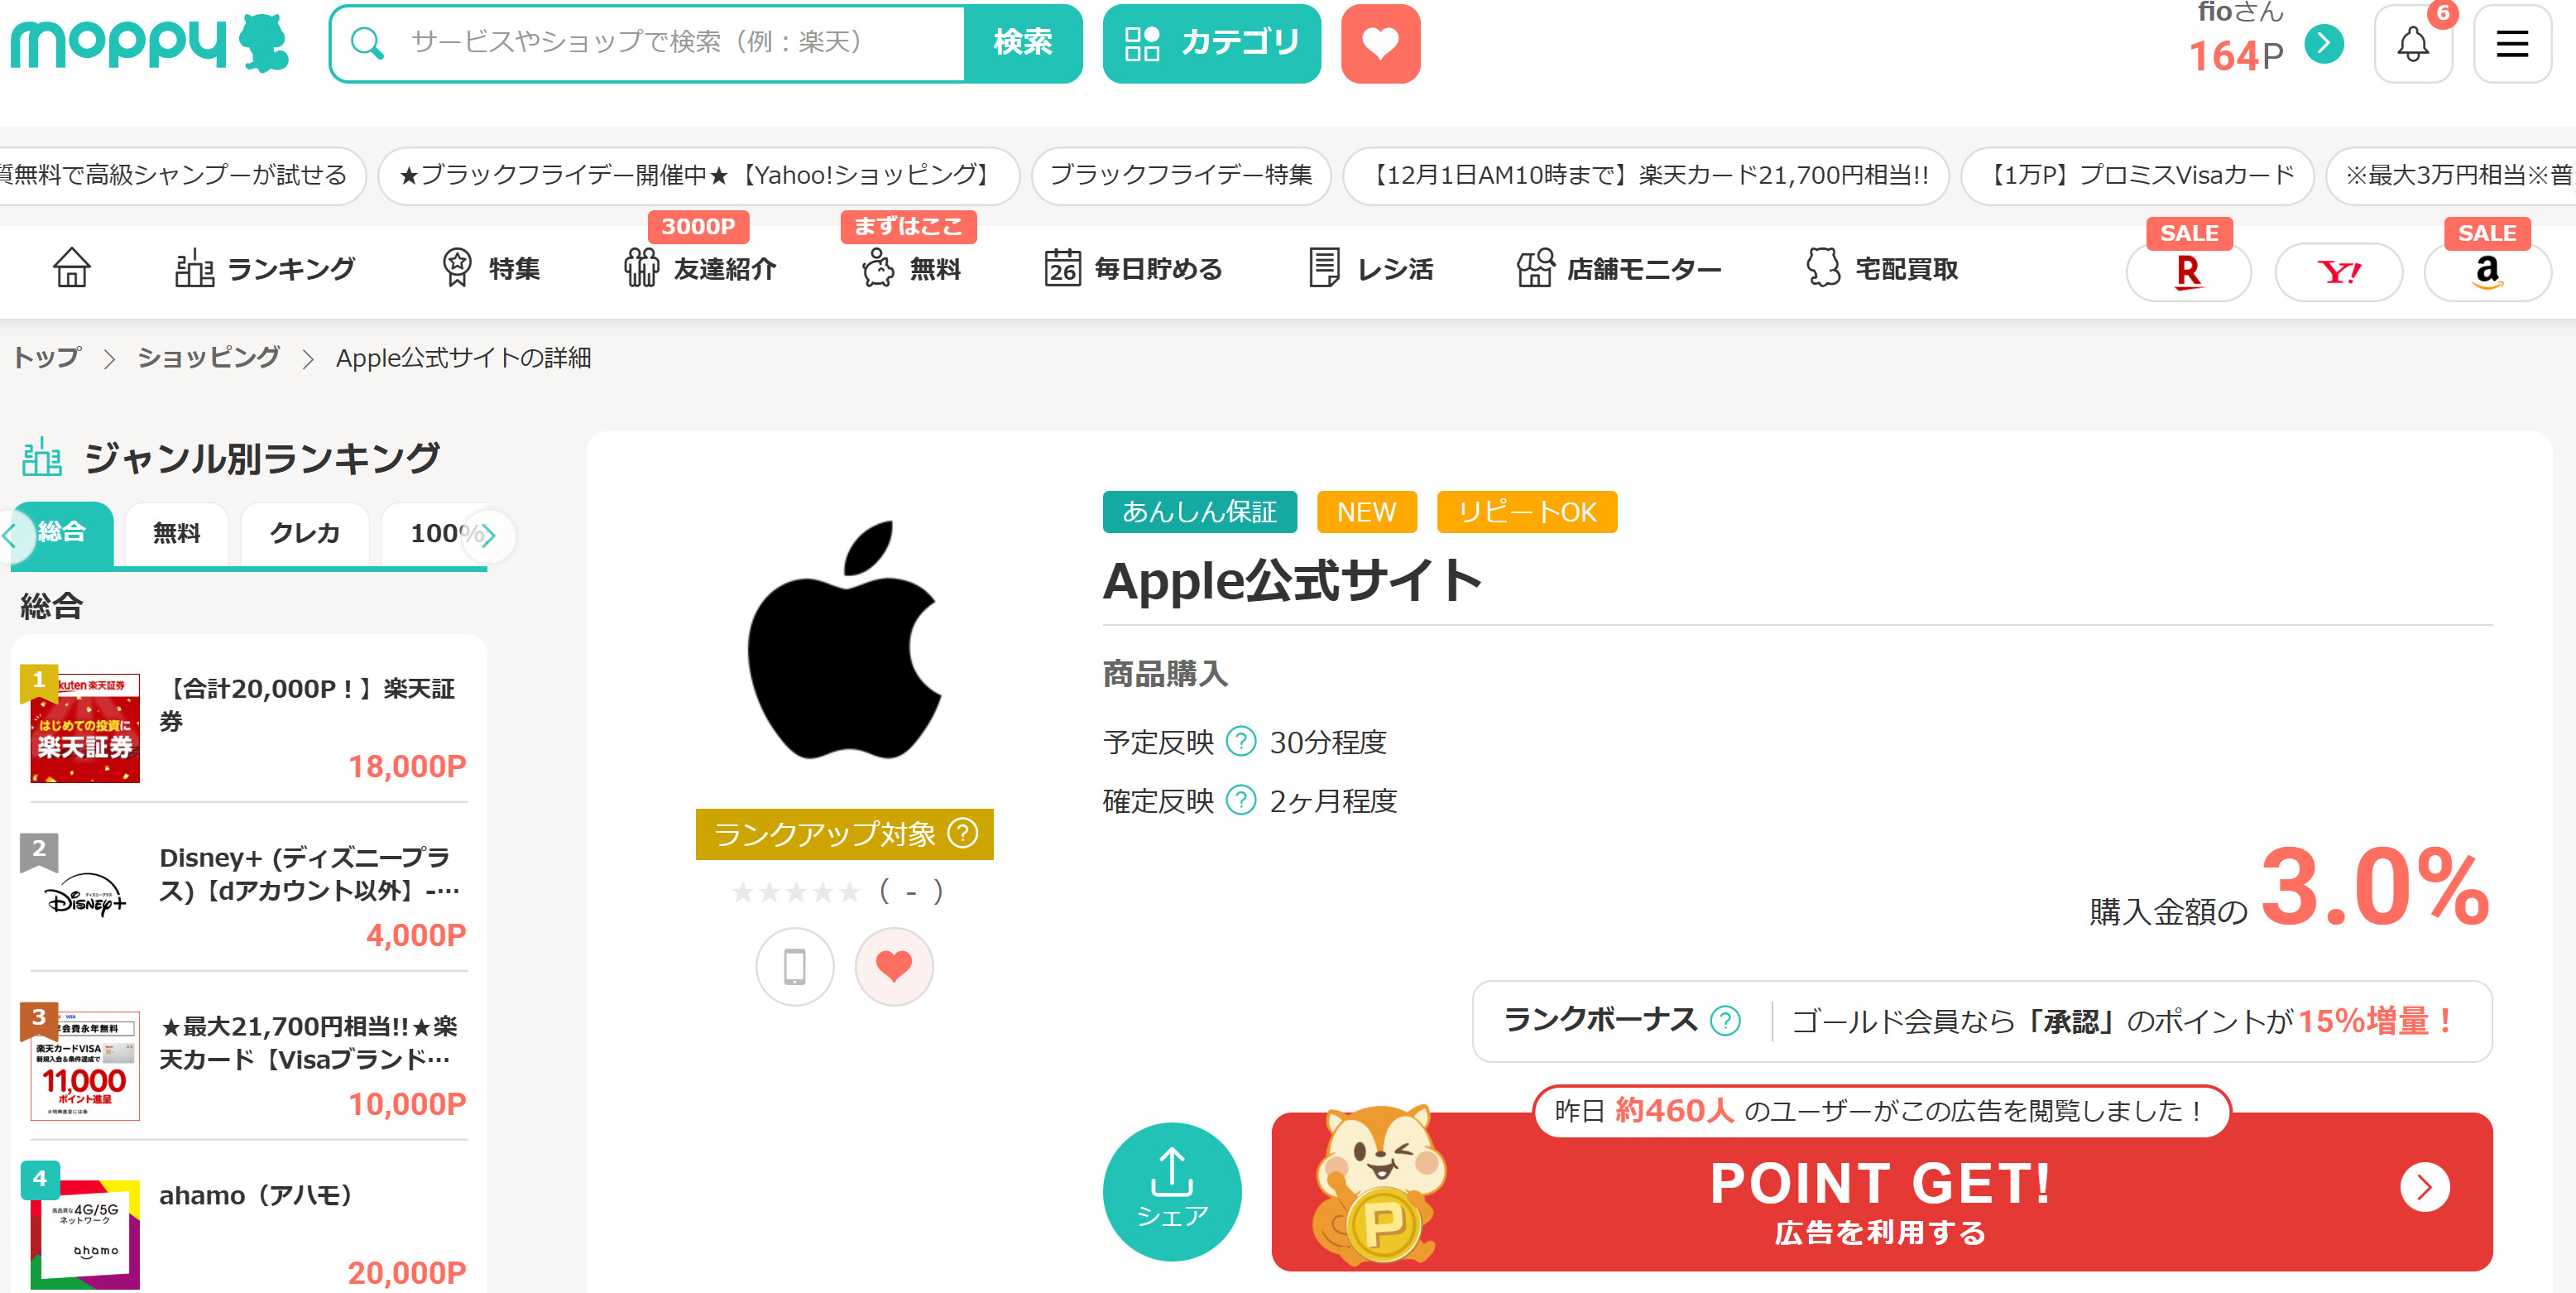This screenshot has height=1293, width=2576.
Task: Open the Amazon shortcut icon
Action: (x=2487, y=272)
